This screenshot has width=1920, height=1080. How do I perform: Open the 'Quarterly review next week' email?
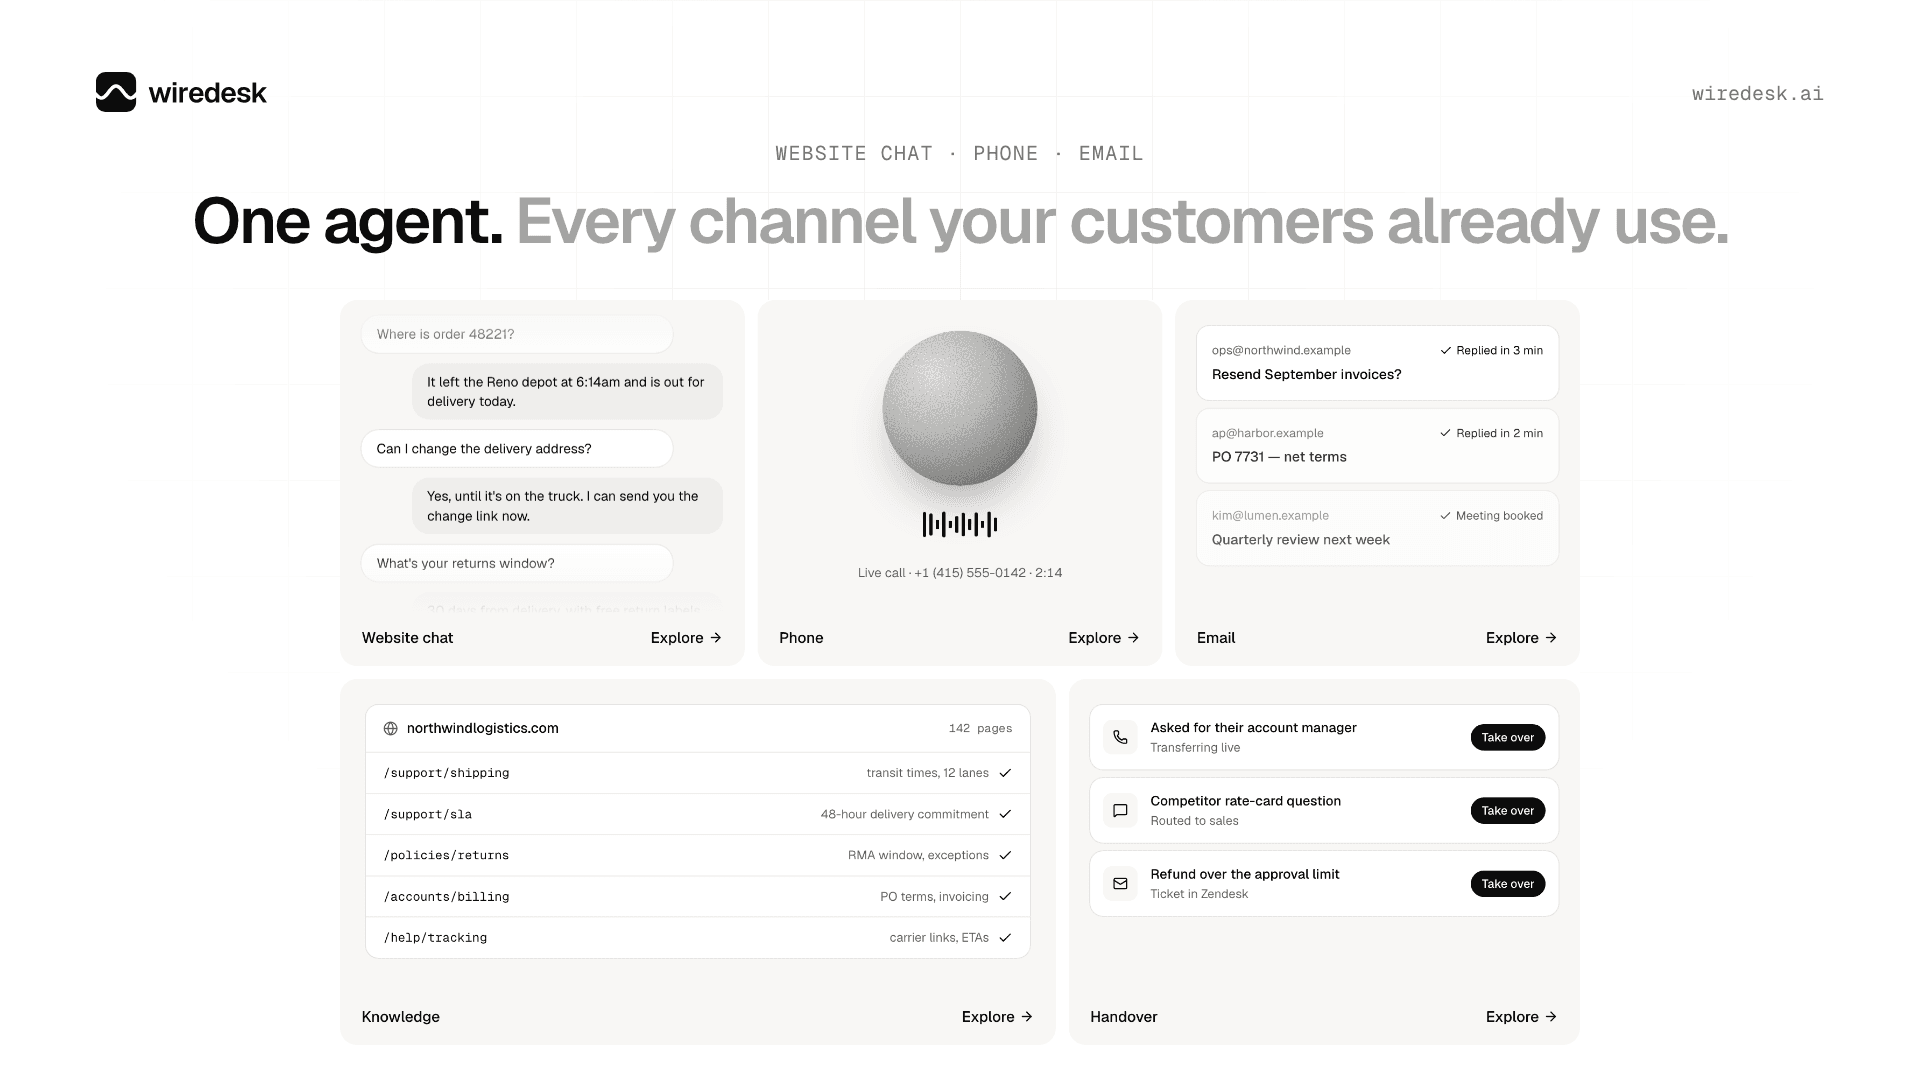[1377, 528]
